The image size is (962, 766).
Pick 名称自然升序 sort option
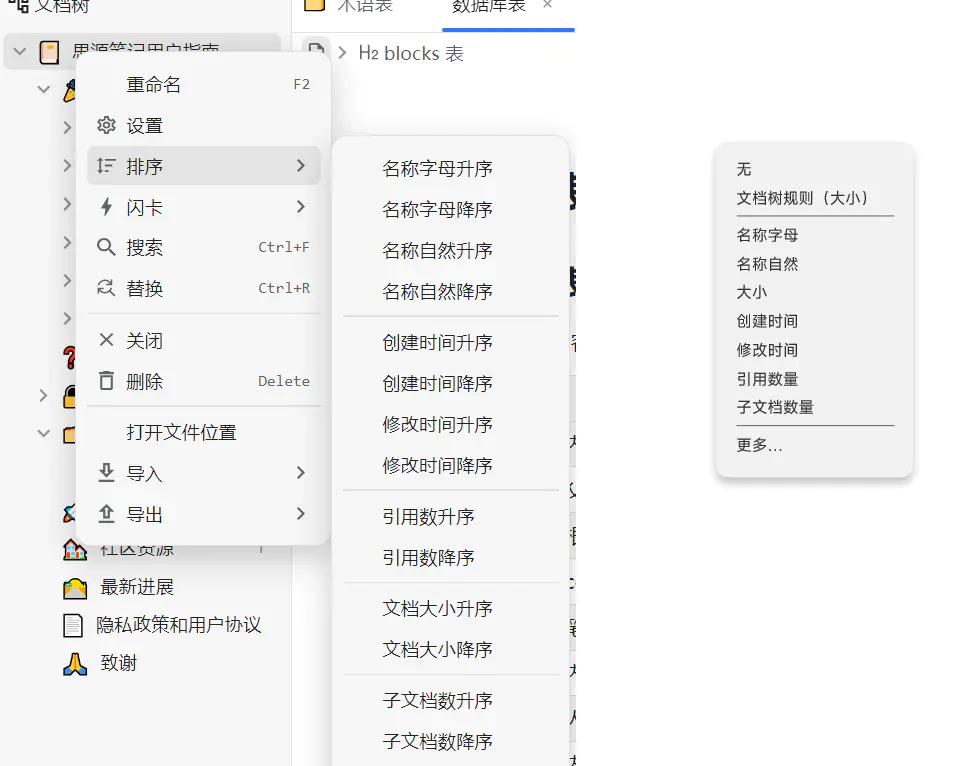tap(451, 251)
